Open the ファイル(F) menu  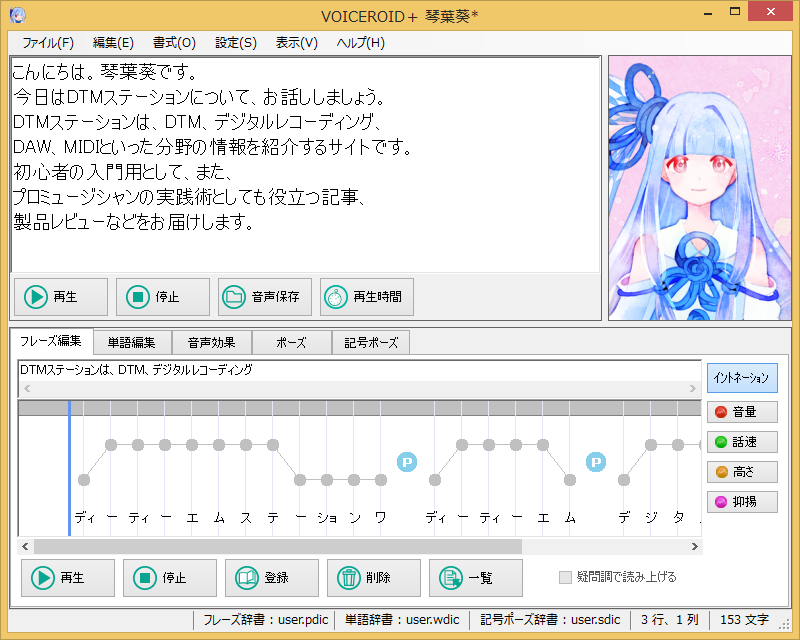[48, 43]
